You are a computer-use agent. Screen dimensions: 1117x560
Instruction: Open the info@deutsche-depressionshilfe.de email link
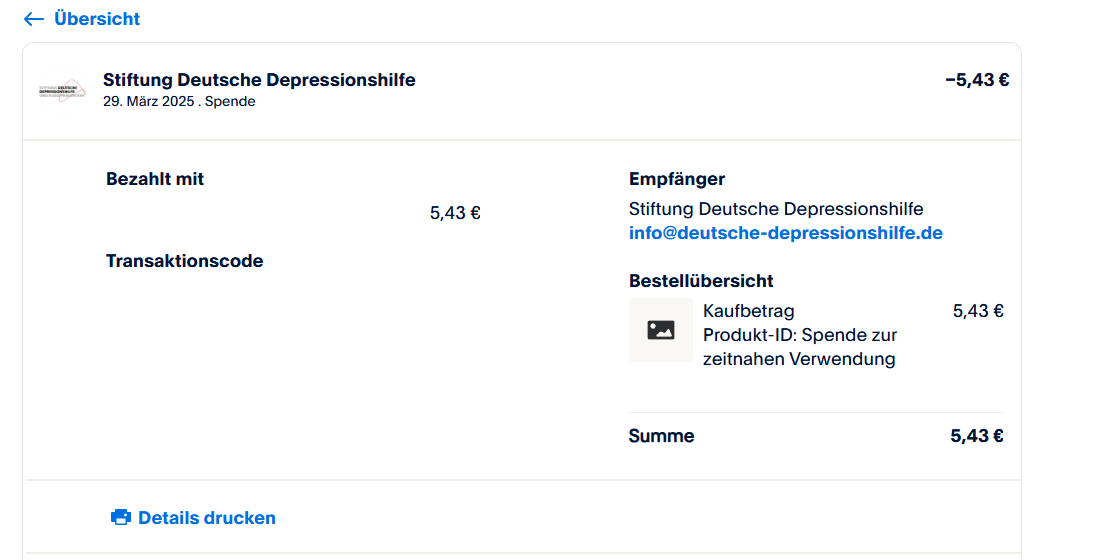(785, 233)
